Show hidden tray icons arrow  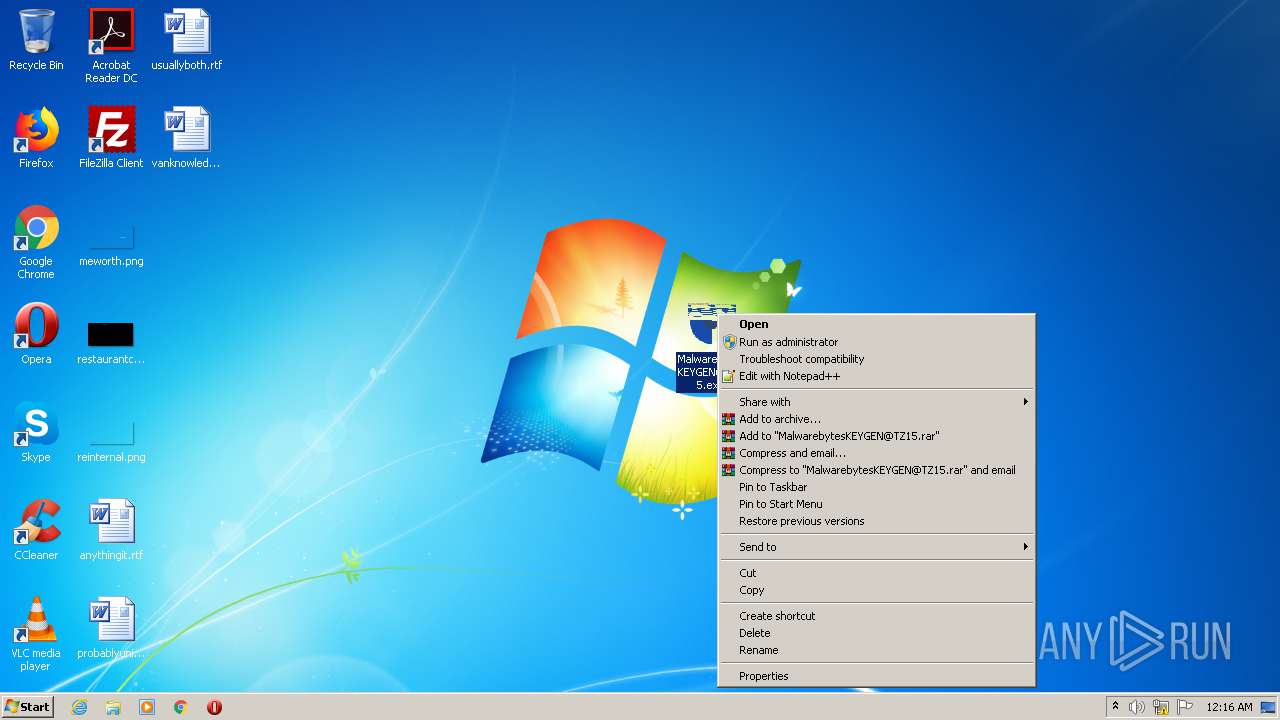1115,707
